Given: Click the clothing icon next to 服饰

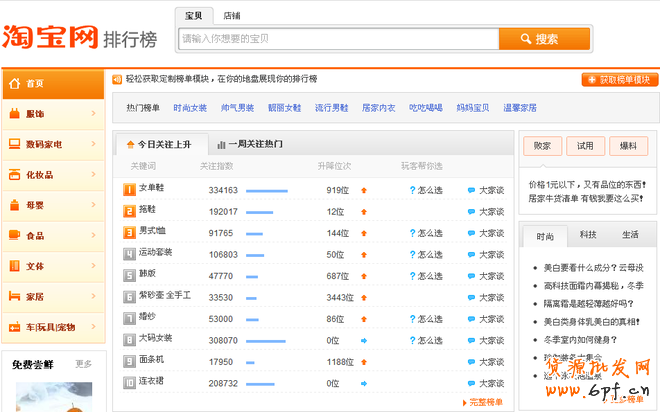Looking at the screenshot, I should 14,114.
